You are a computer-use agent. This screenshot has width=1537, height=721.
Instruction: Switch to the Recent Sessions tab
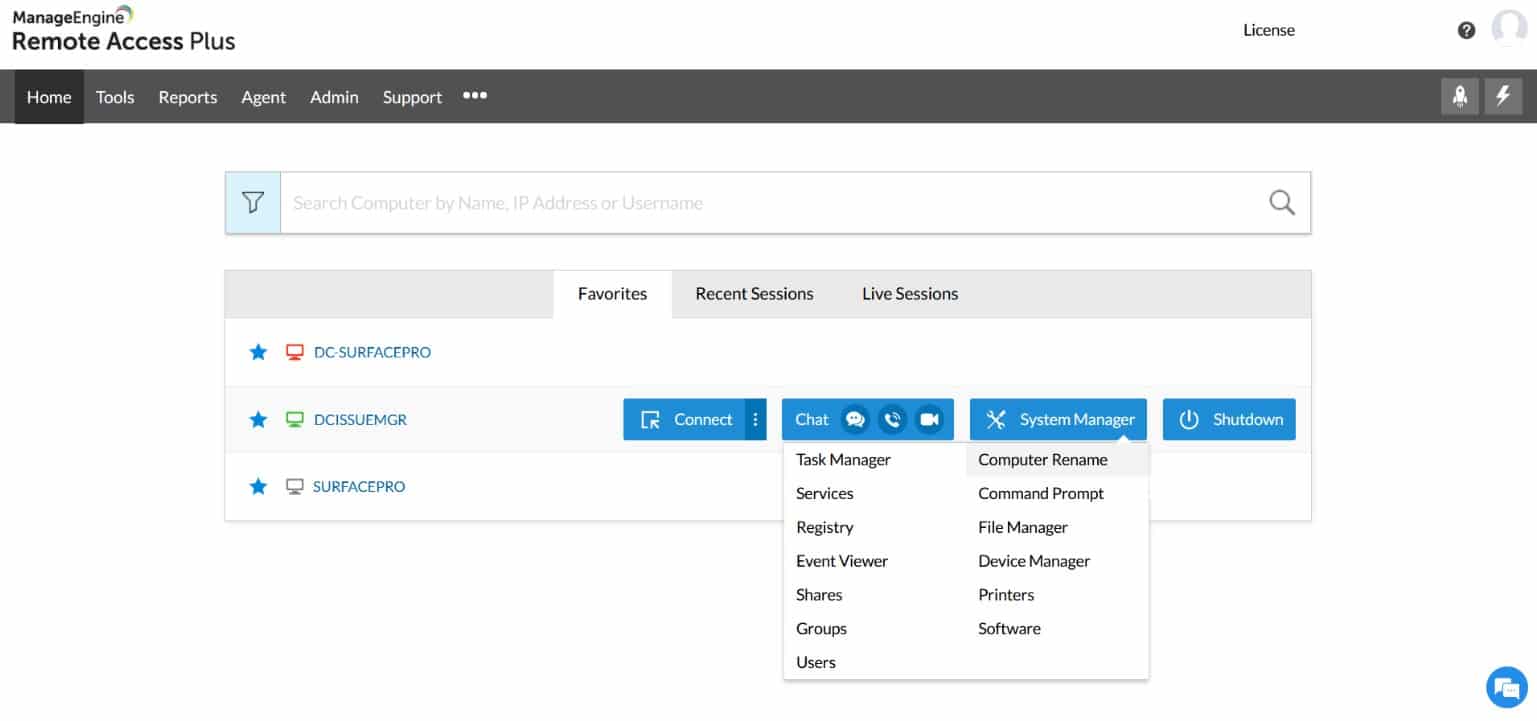(x=754, y=294)
